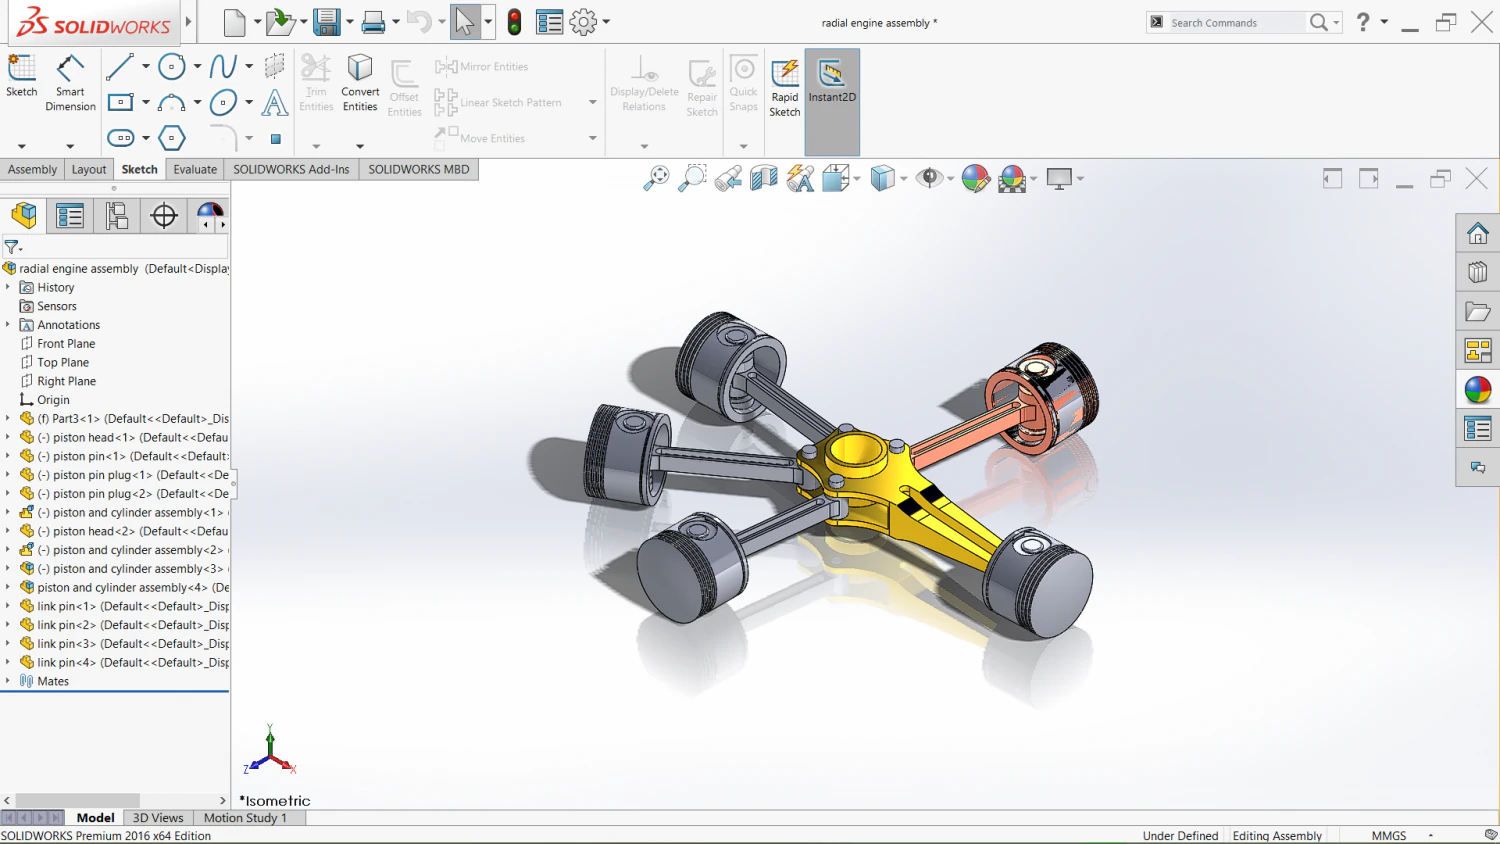Expand the Mates folder
This screenshot has height=844, width=1500.
(x=8, y=681)
